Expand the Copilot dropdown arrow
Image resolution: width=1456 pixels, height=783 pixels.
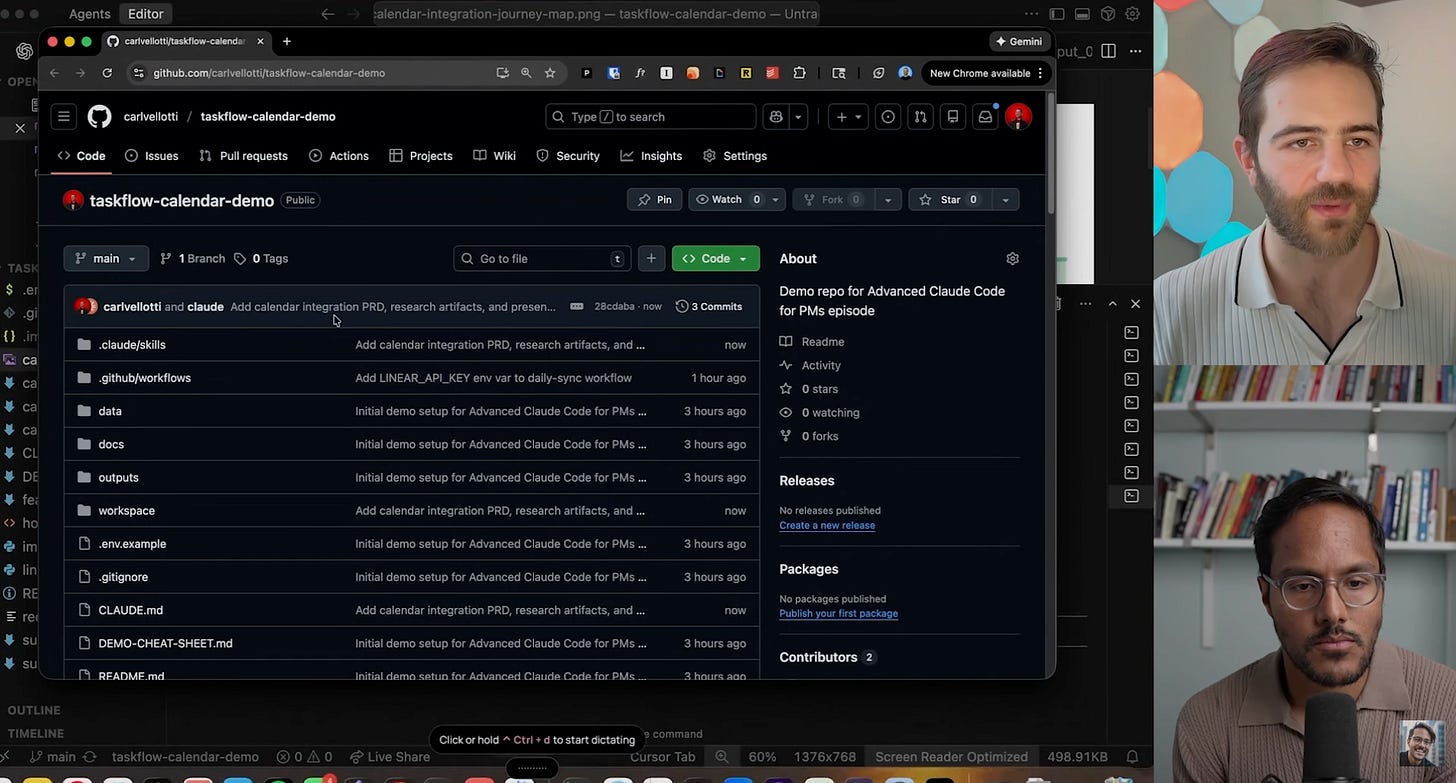tap(798, 117)
